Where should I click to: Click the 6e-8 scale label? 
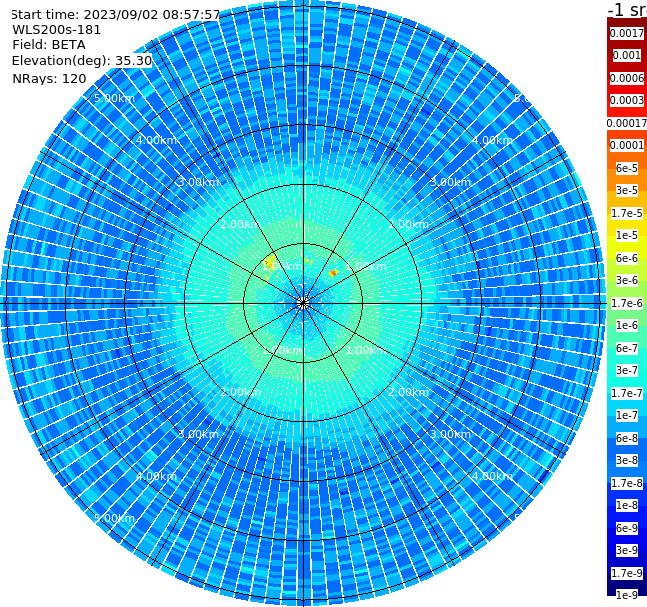click(x=627, y=438)
